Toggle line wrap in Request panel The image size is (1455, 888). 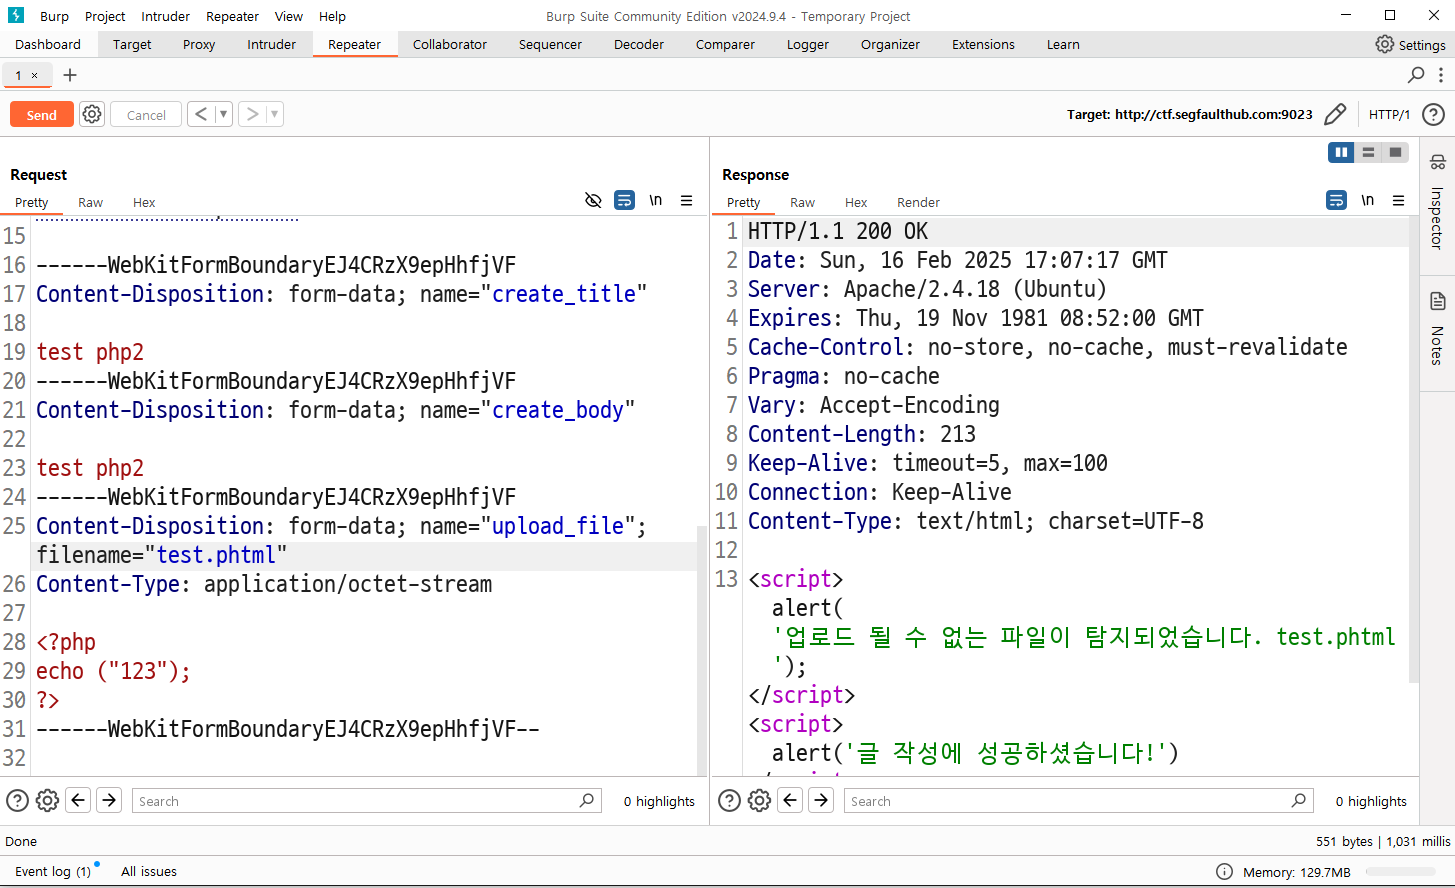coord(624,200)
